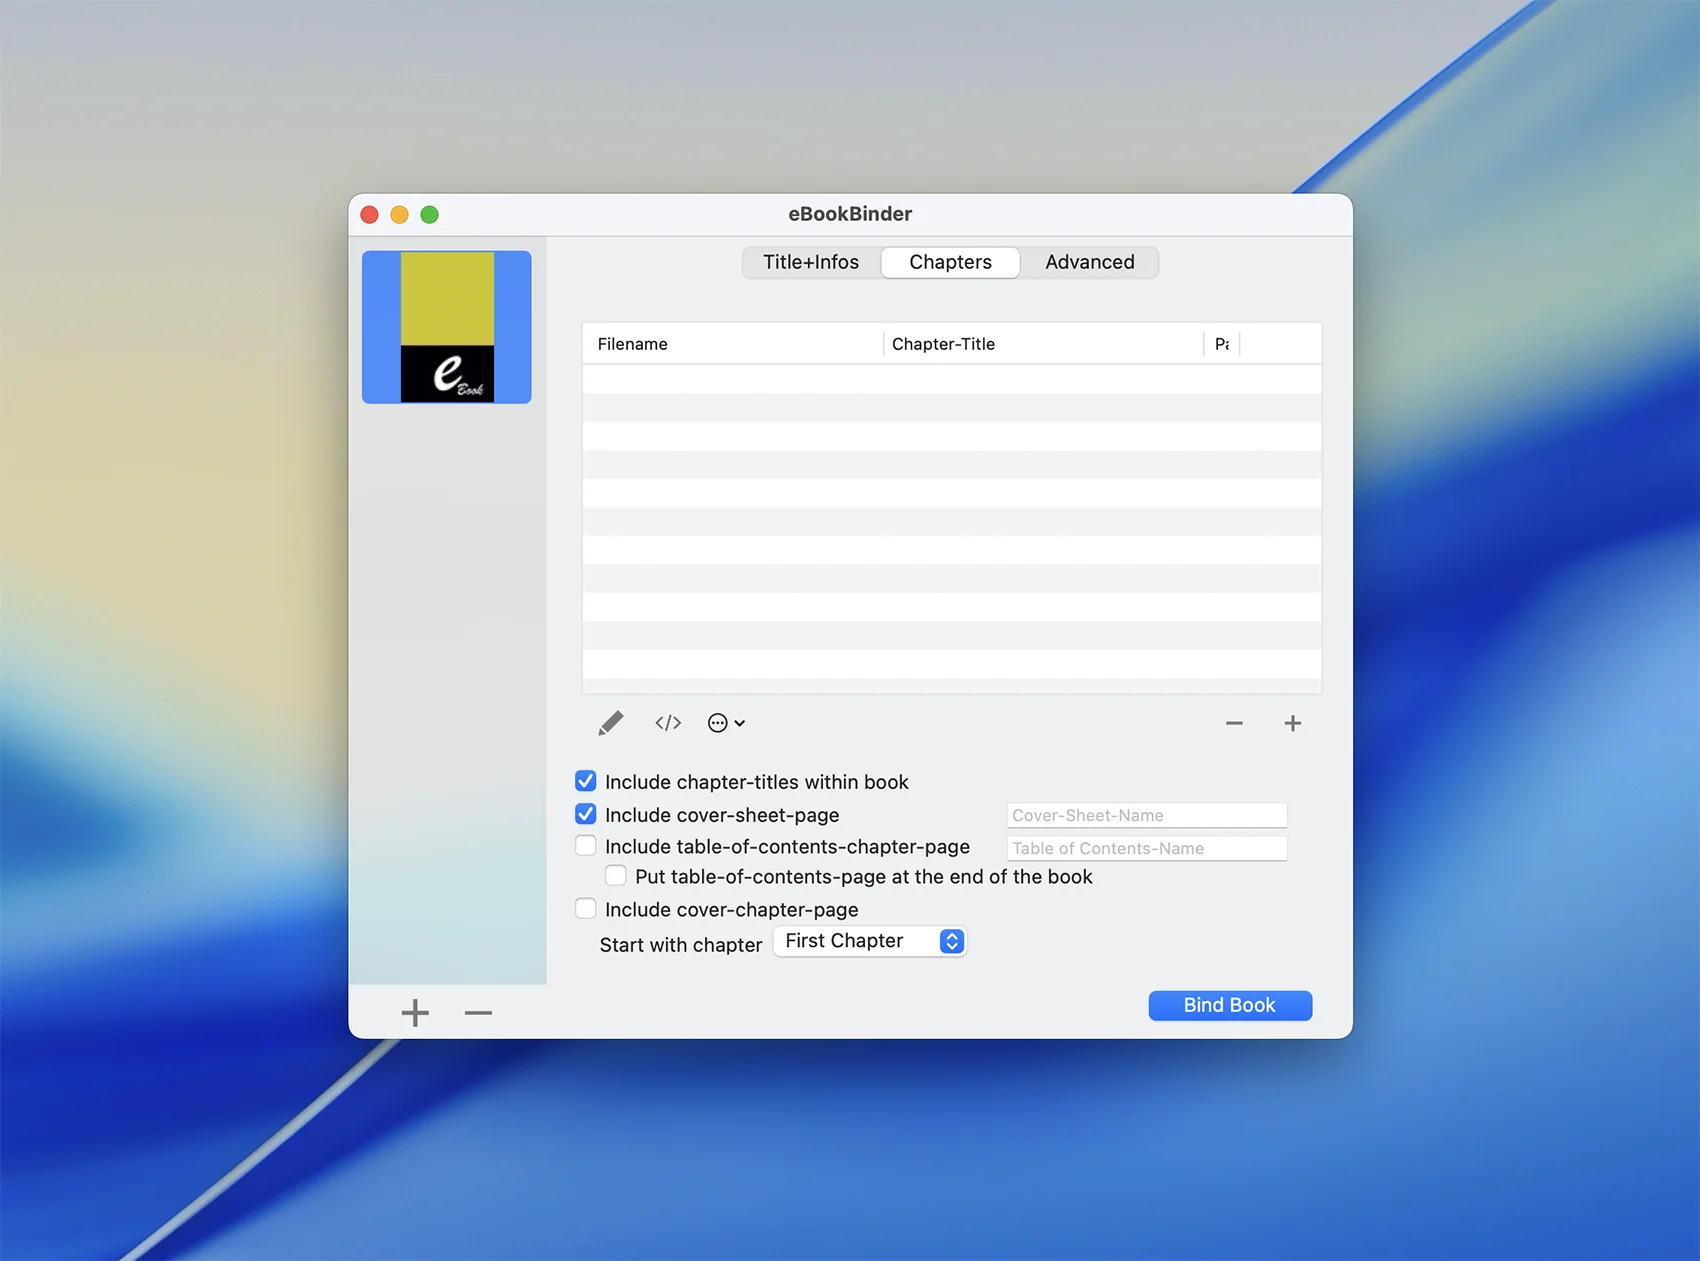
Task: Add a new book in the sidebar
Action: pos(415,1013)
